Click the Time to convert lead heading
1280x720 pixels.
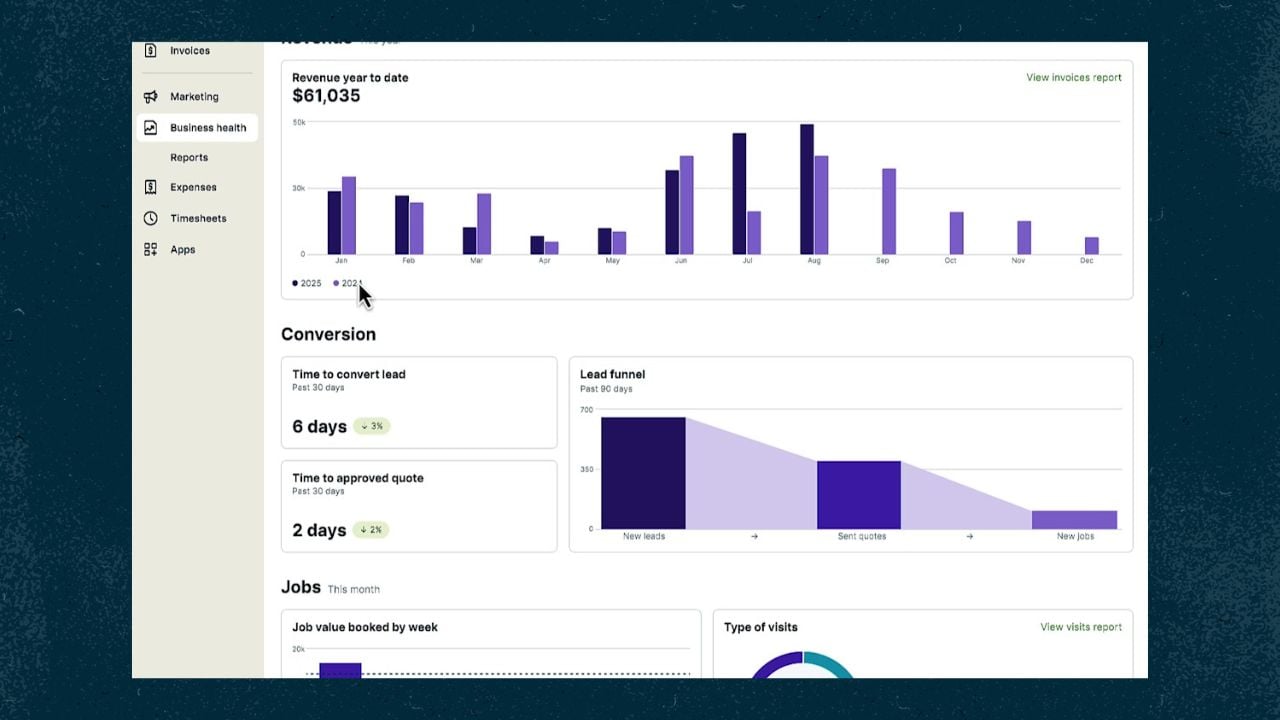click(x=349, y=374)
